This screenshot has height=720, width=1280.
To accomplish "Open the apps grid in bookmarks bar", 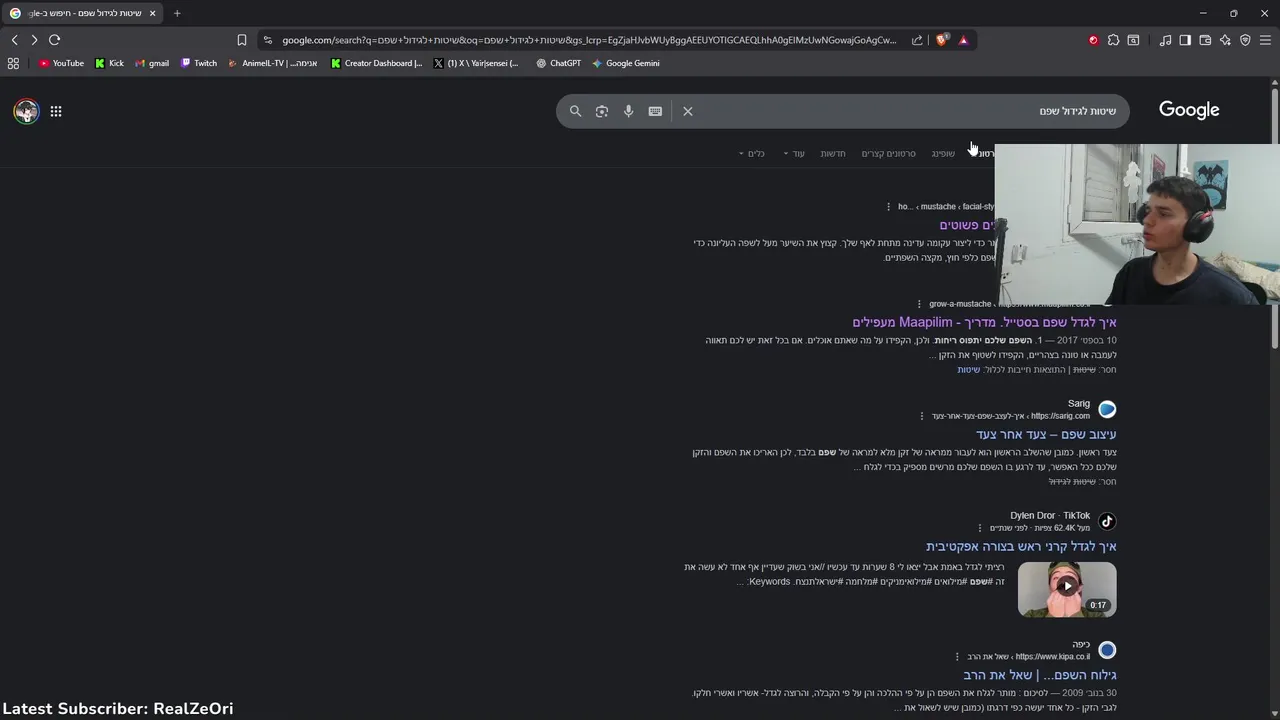I will click(x=13, y=63).
